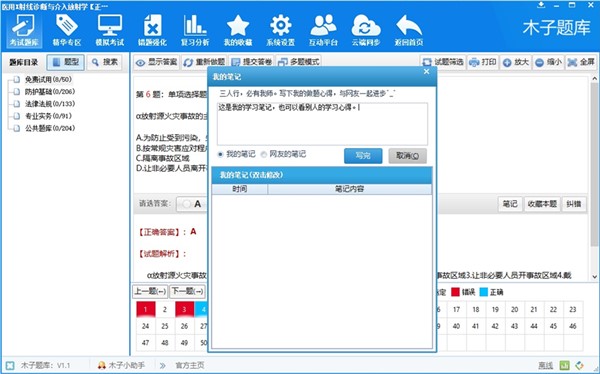Click the scrollbar down arrow
The width and height of the screenshot is (600, 374).
(594, 276)
